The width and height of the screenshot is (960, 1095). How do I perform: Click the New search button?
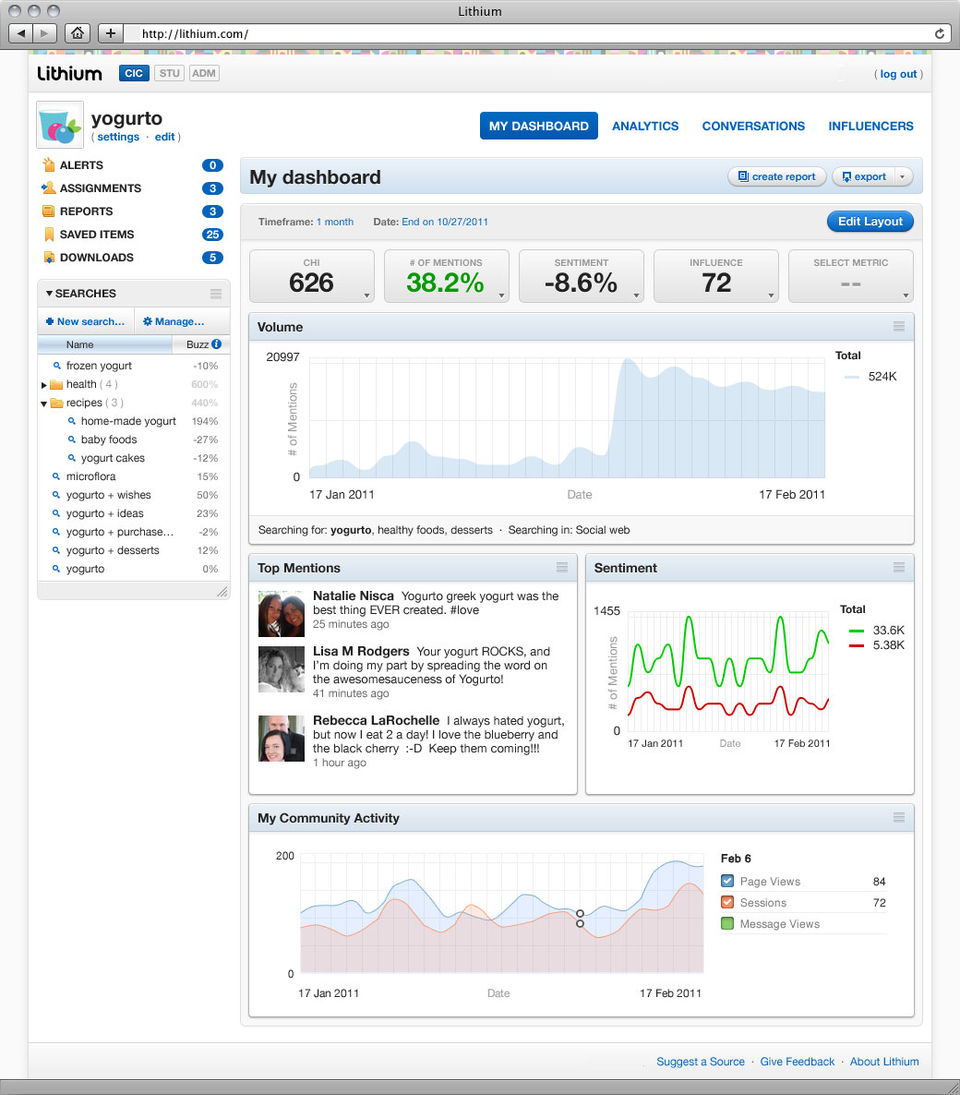point(85,321)
